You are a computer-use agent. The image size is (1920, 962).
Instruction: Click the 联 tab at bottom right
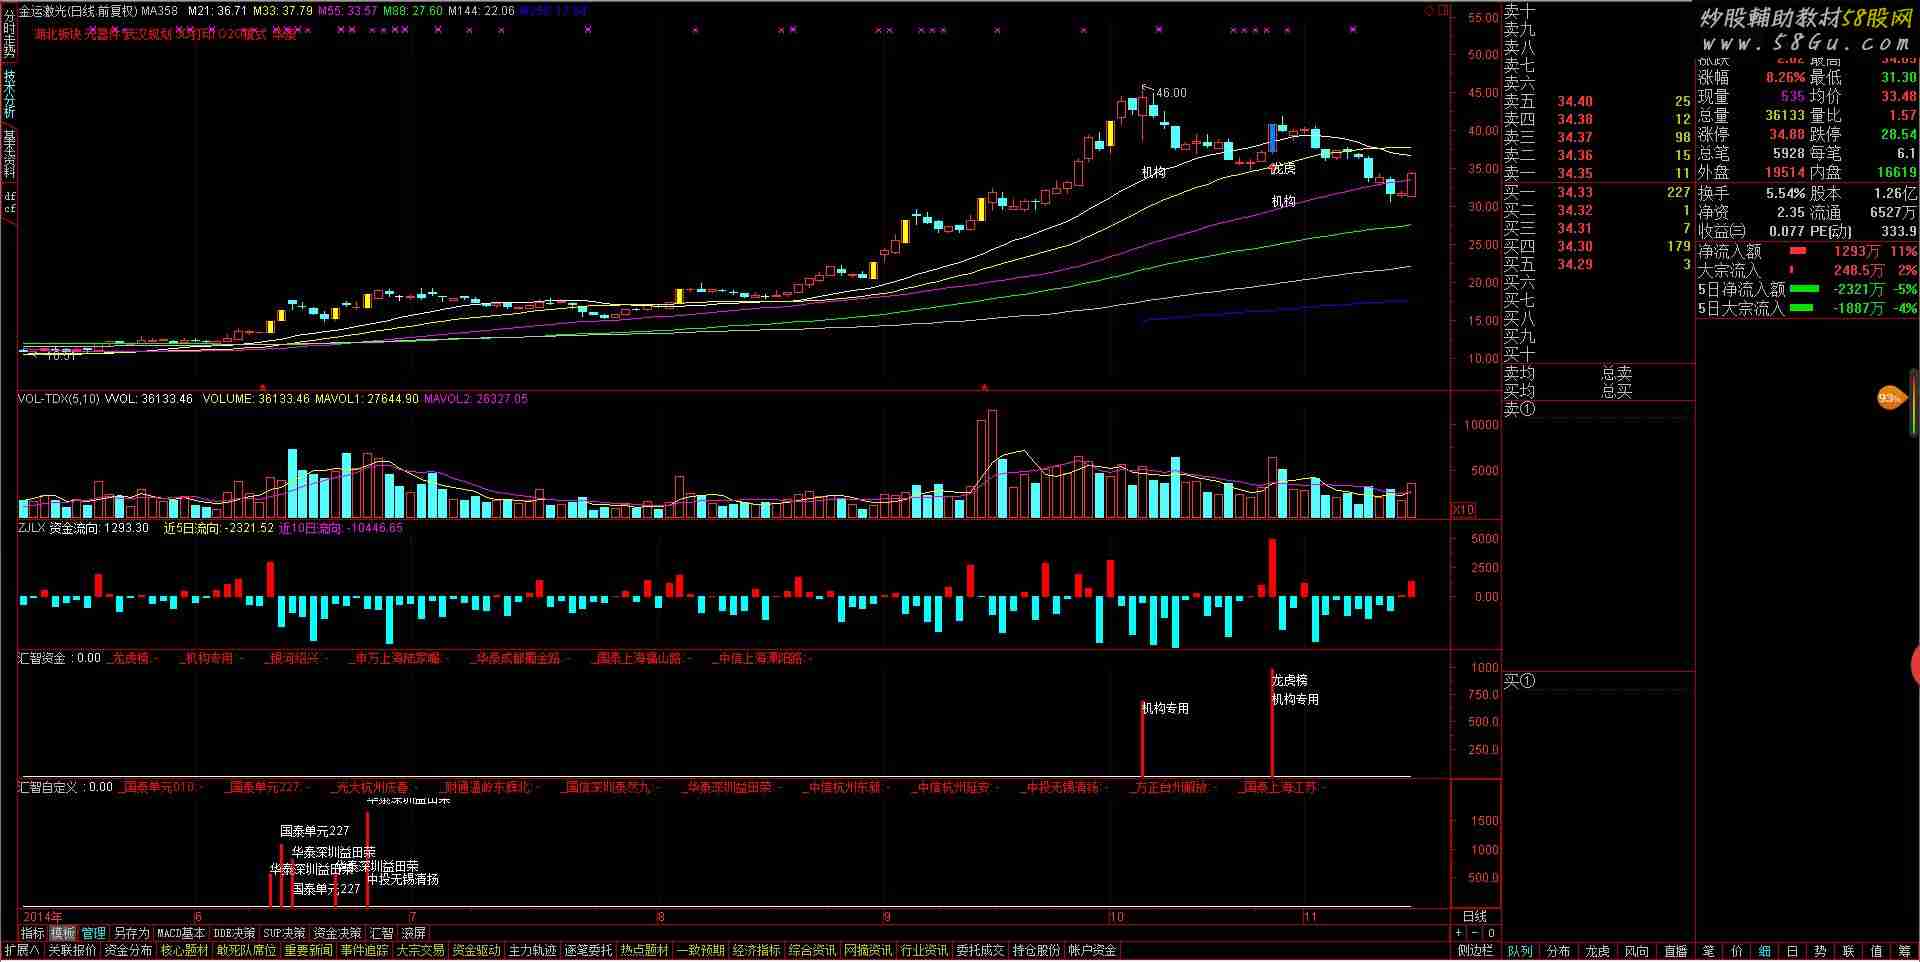(x=1848, y=950)
